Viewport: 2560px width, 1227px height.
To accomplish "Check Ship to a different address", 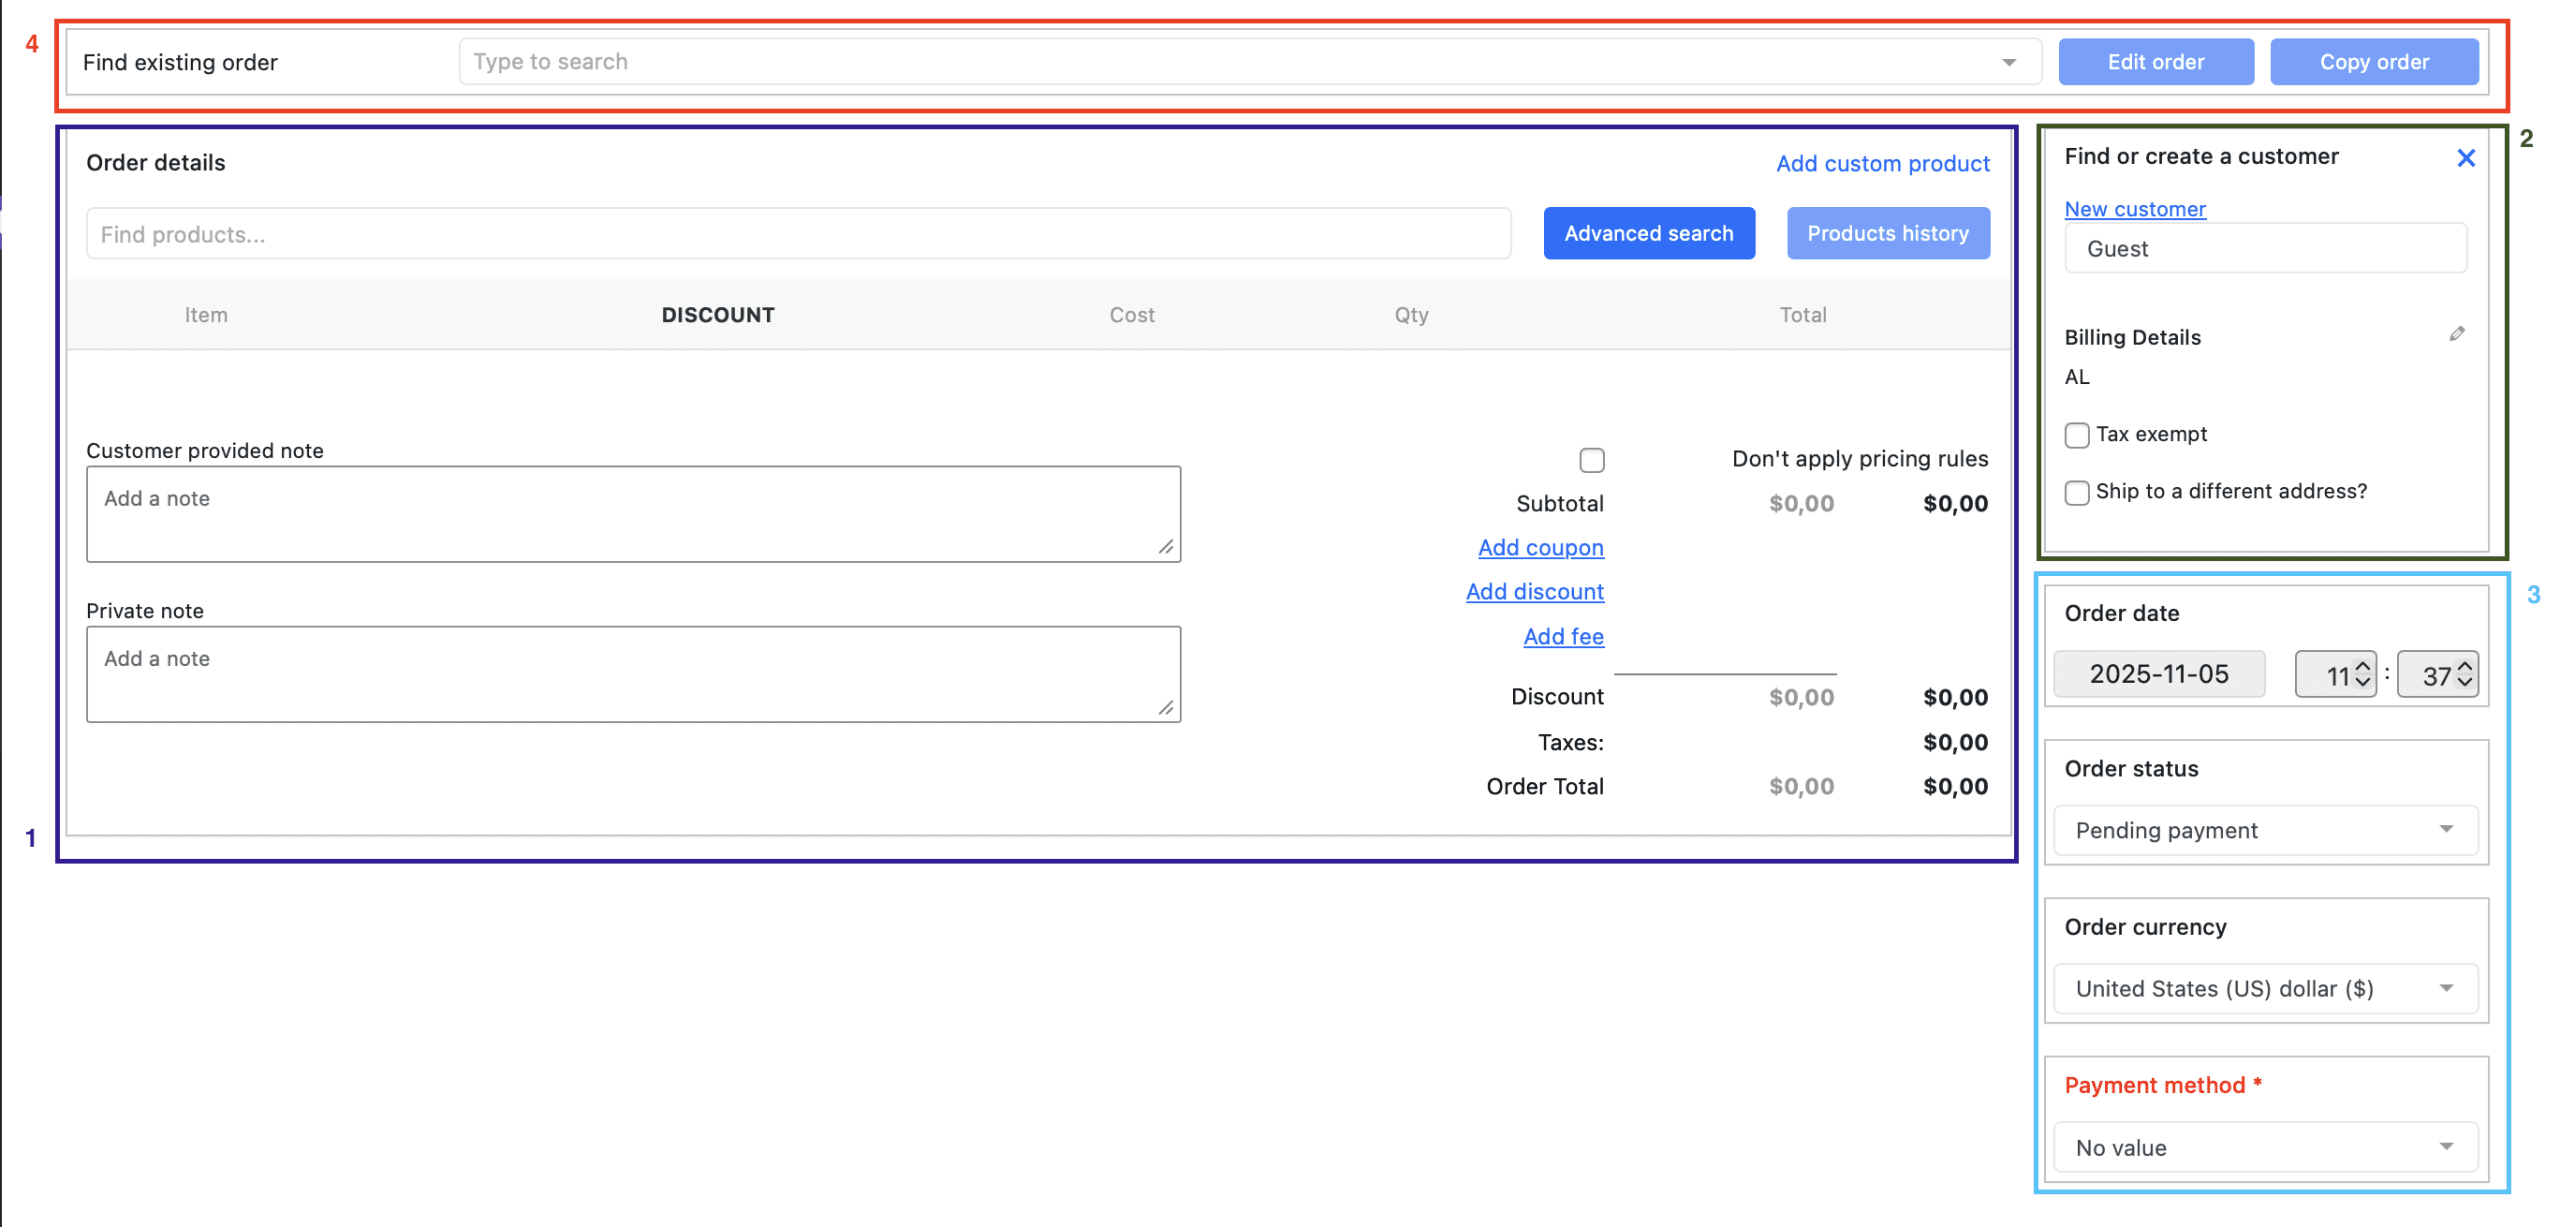I will pos(2078,492).
